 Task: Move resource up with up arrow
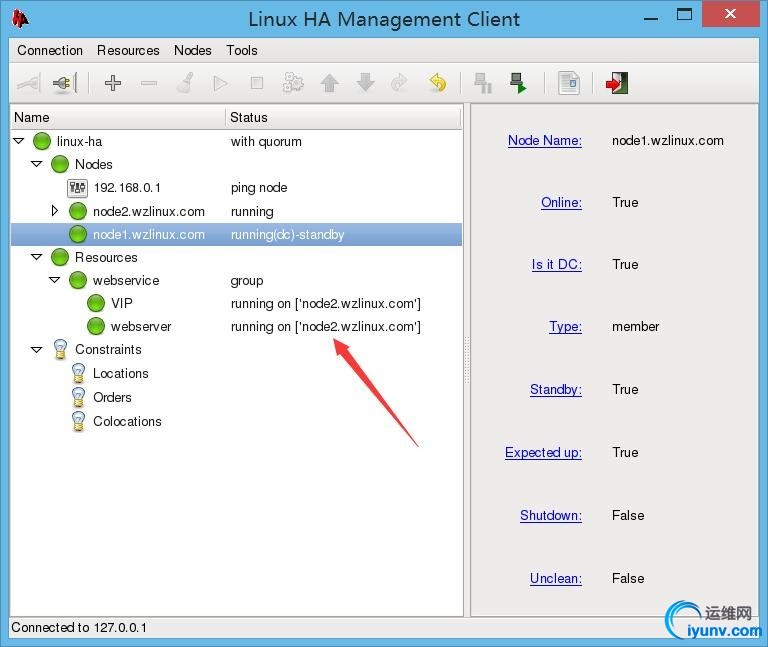tap(330, 83)
